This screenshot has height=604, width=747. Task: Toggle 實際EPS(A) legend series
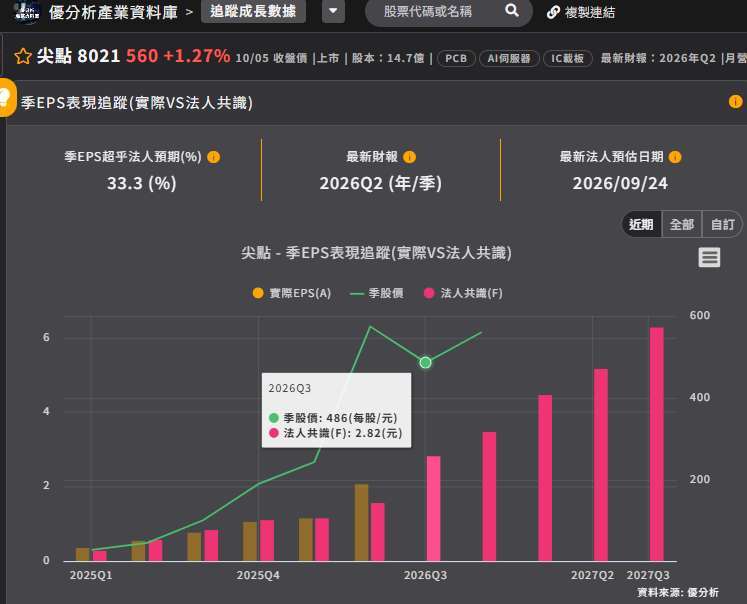click(x=292, y=293)
